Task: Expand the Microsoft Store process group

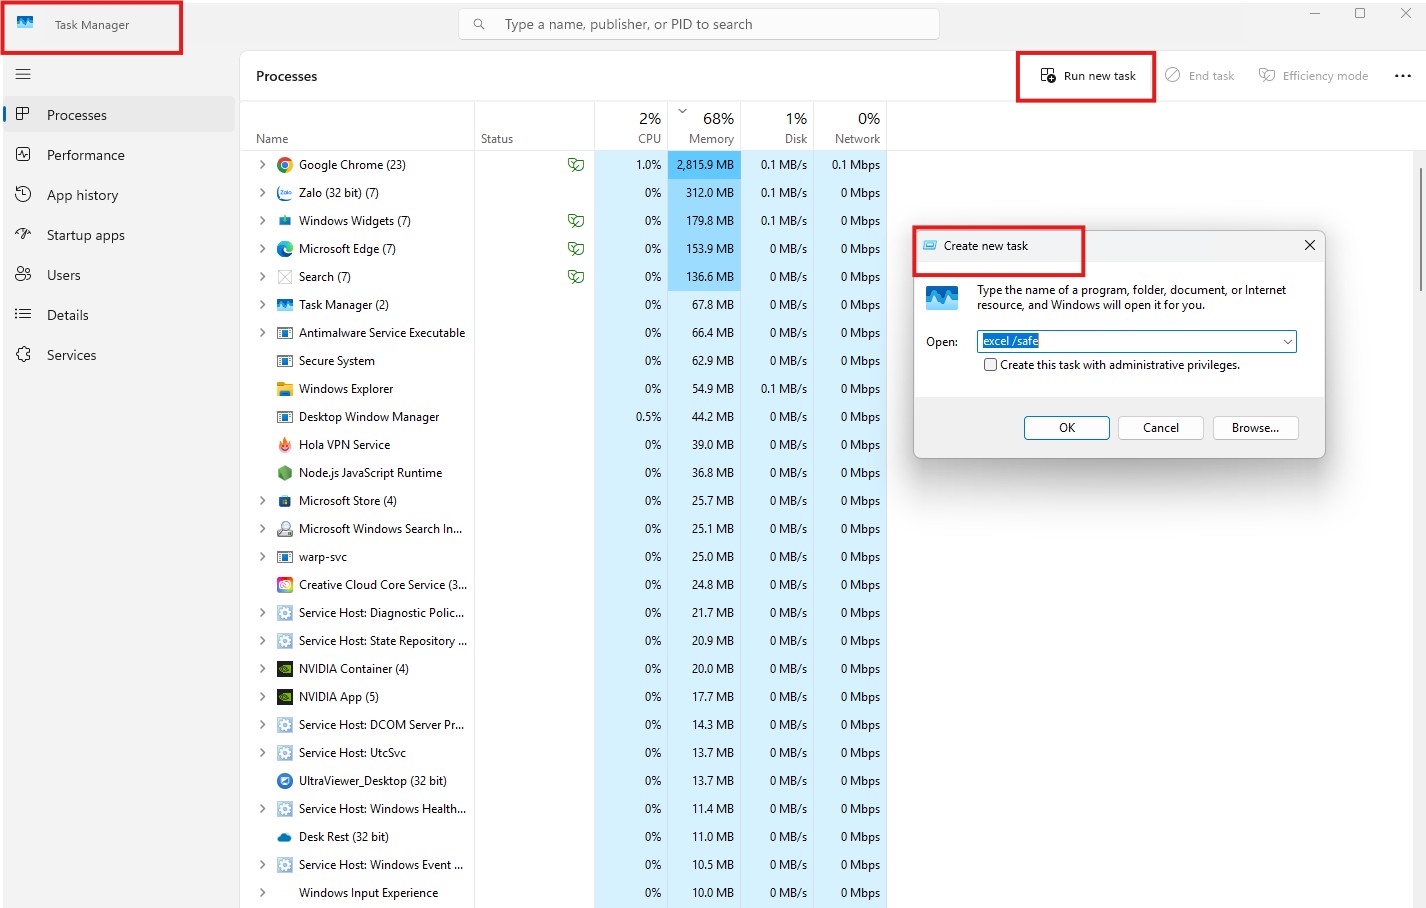Action: (x=262, y=501)
